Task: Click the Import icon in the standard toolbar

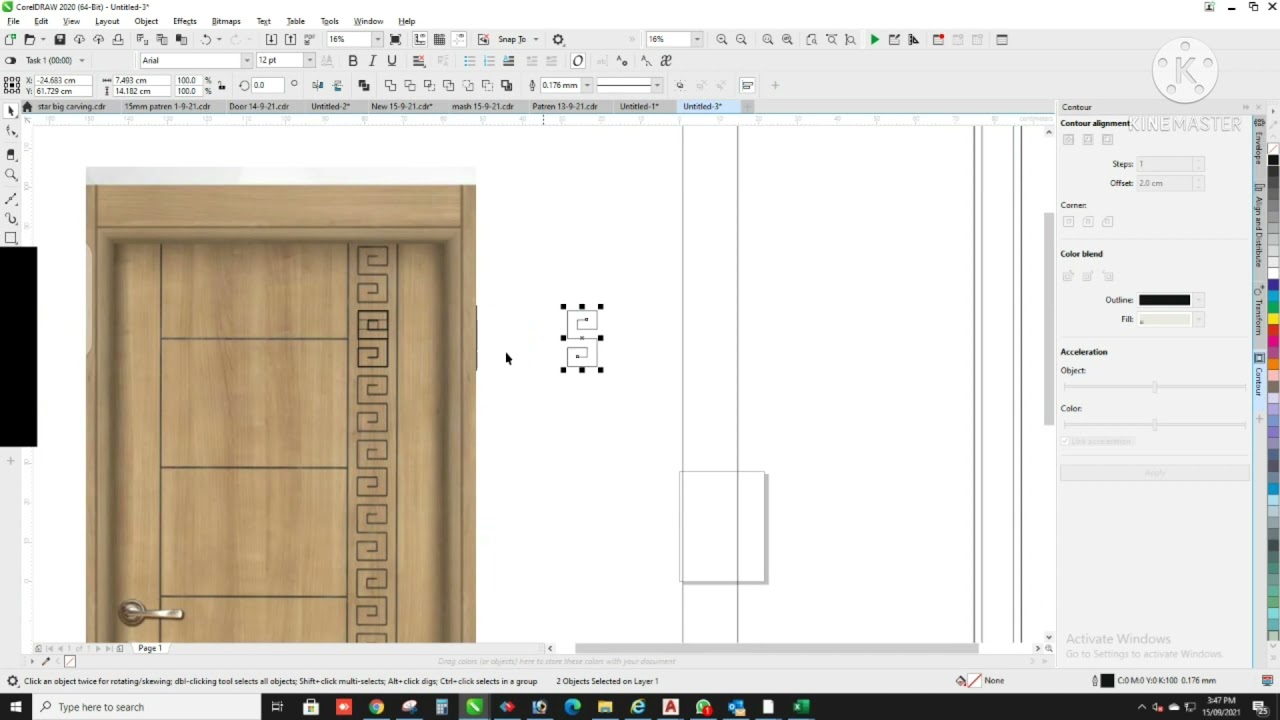Action: click(271, 40)
